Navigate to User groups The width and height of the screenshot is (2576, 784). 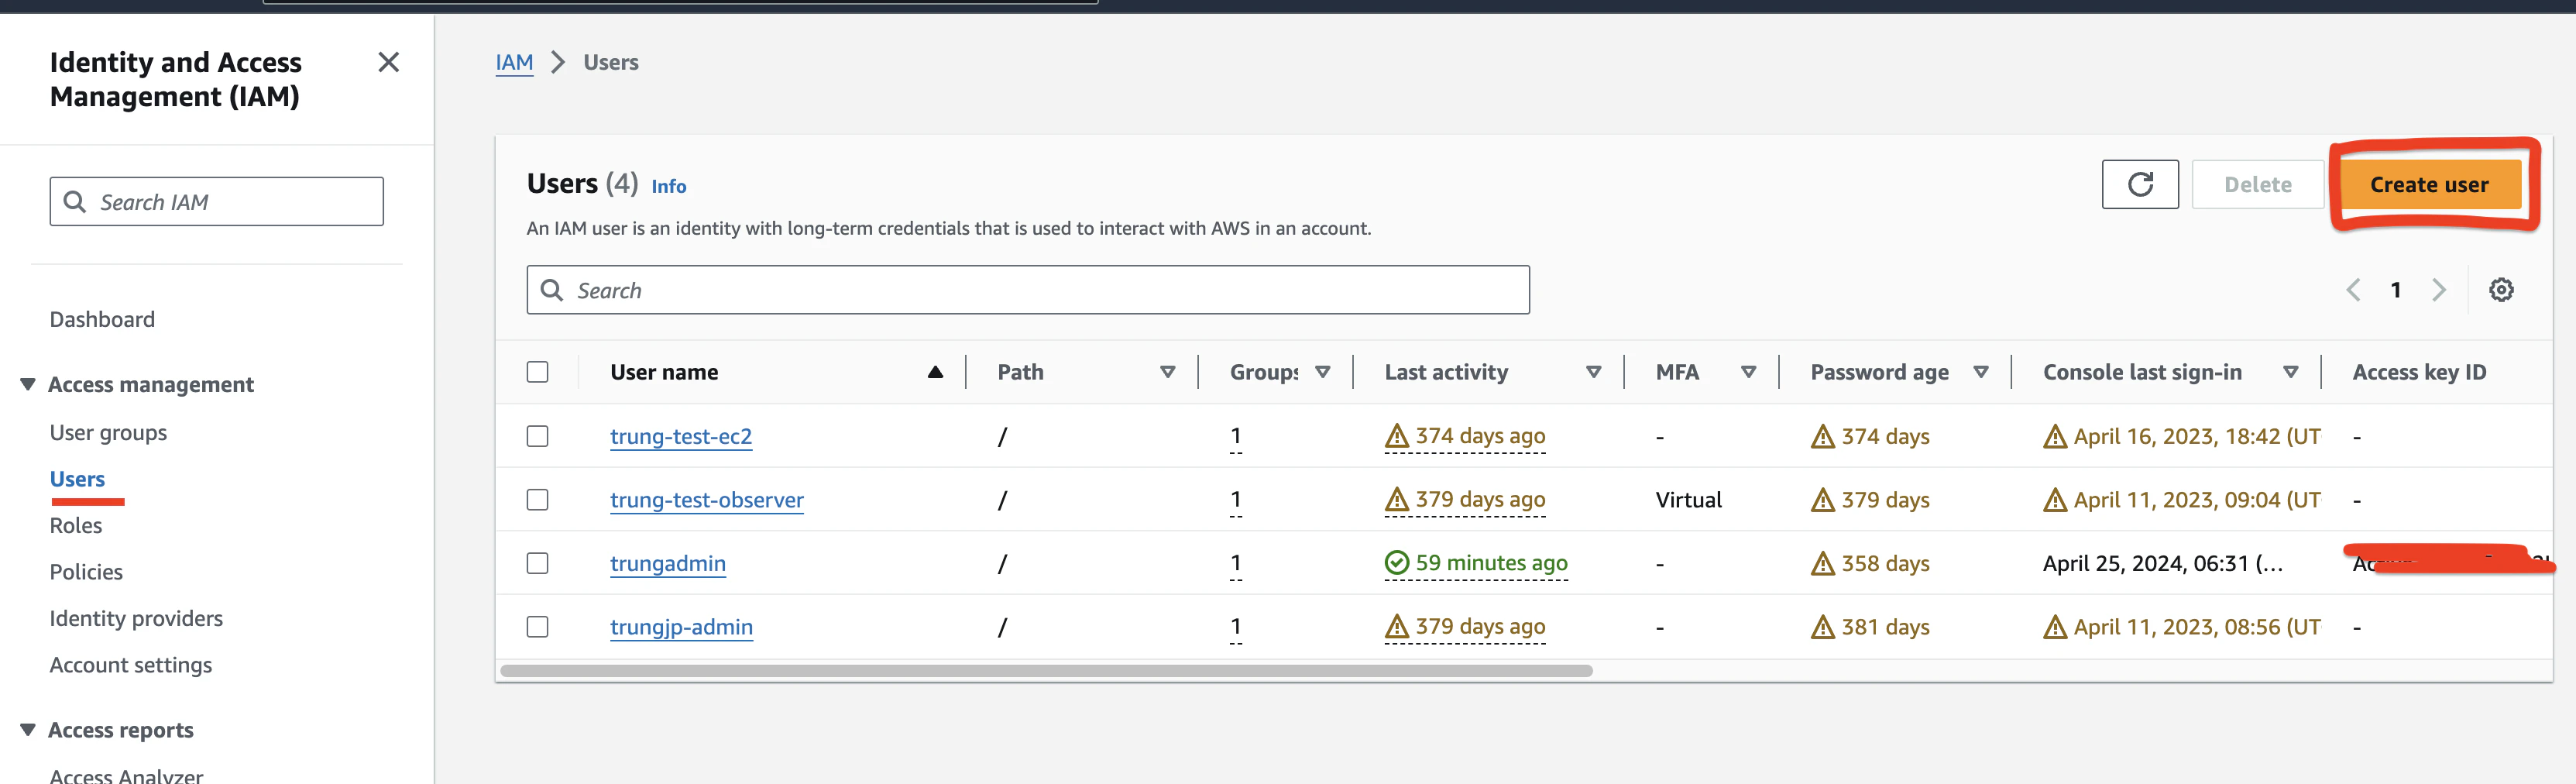108,432
